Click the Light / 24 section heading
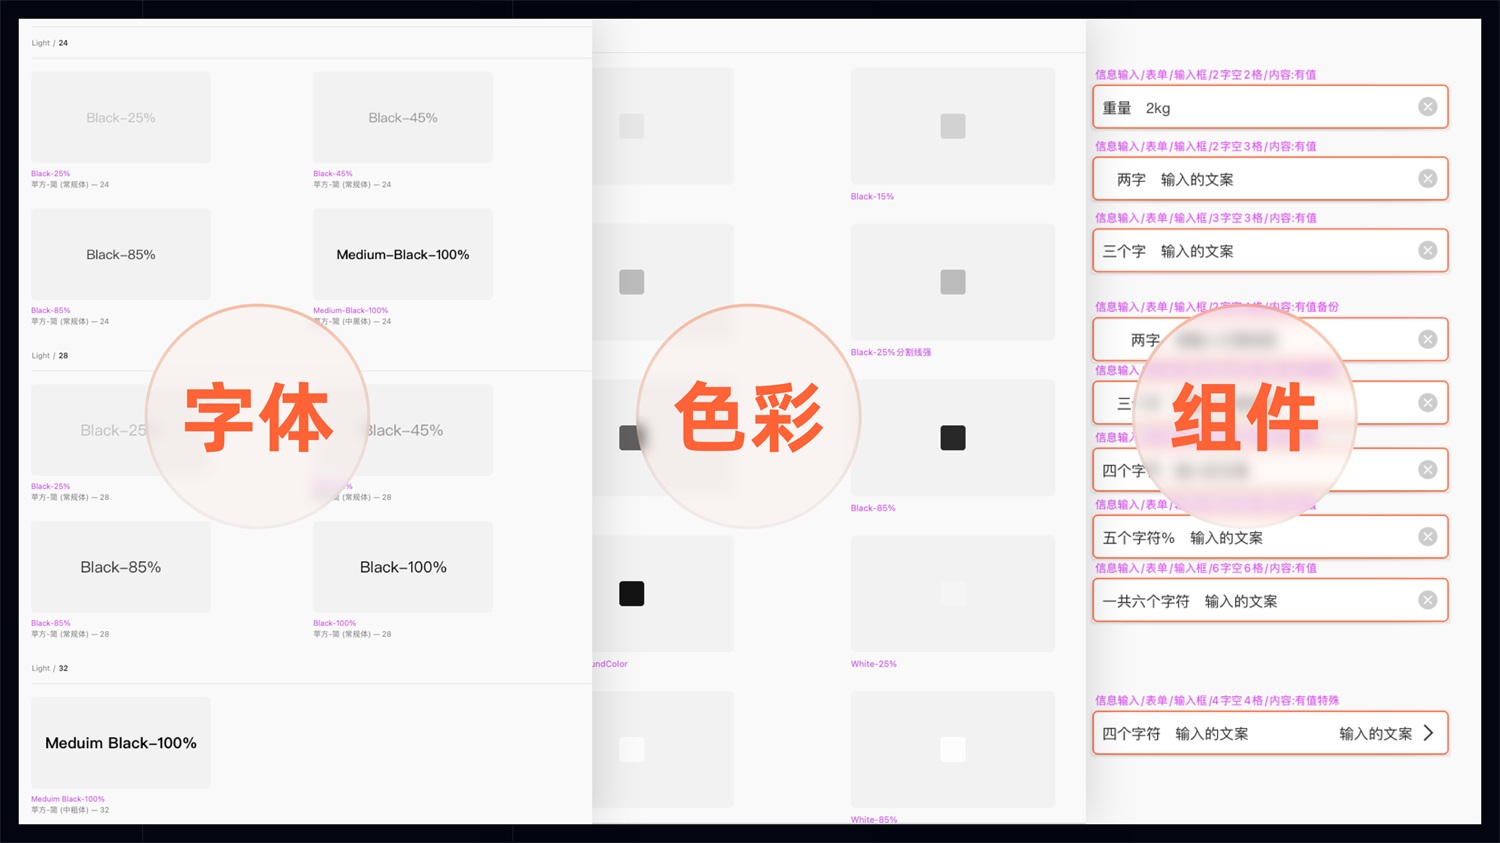 [50, 43]
